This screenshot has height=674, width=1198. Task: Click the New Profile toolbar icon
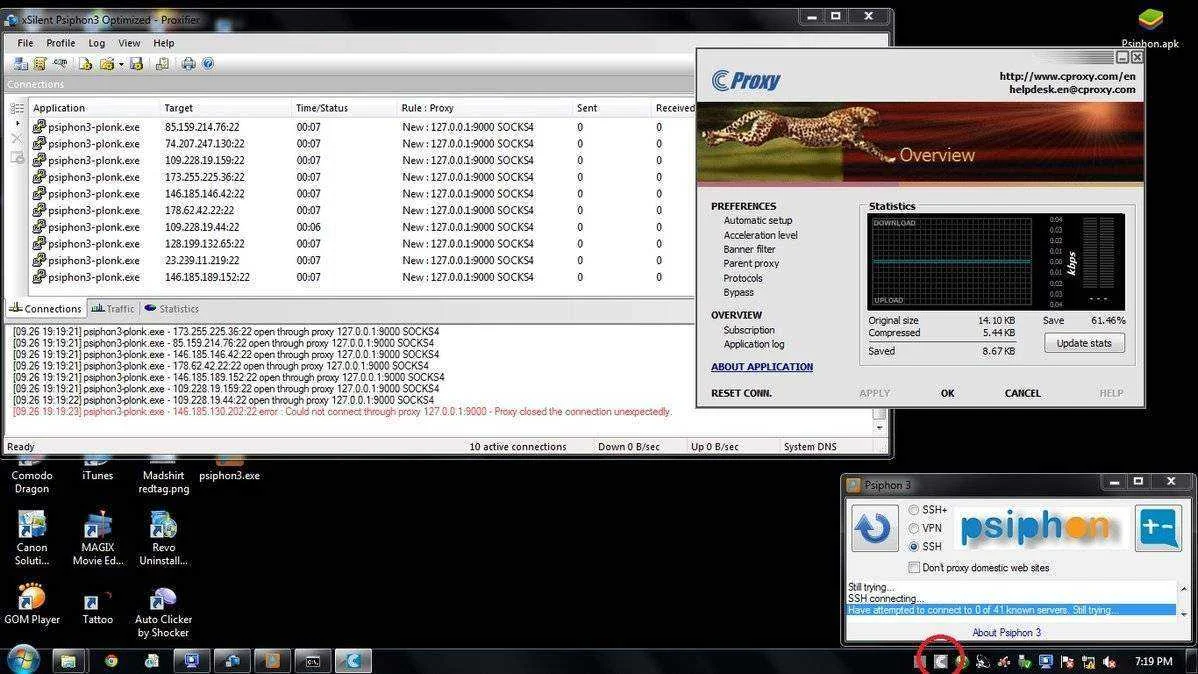tap(85, 64)
